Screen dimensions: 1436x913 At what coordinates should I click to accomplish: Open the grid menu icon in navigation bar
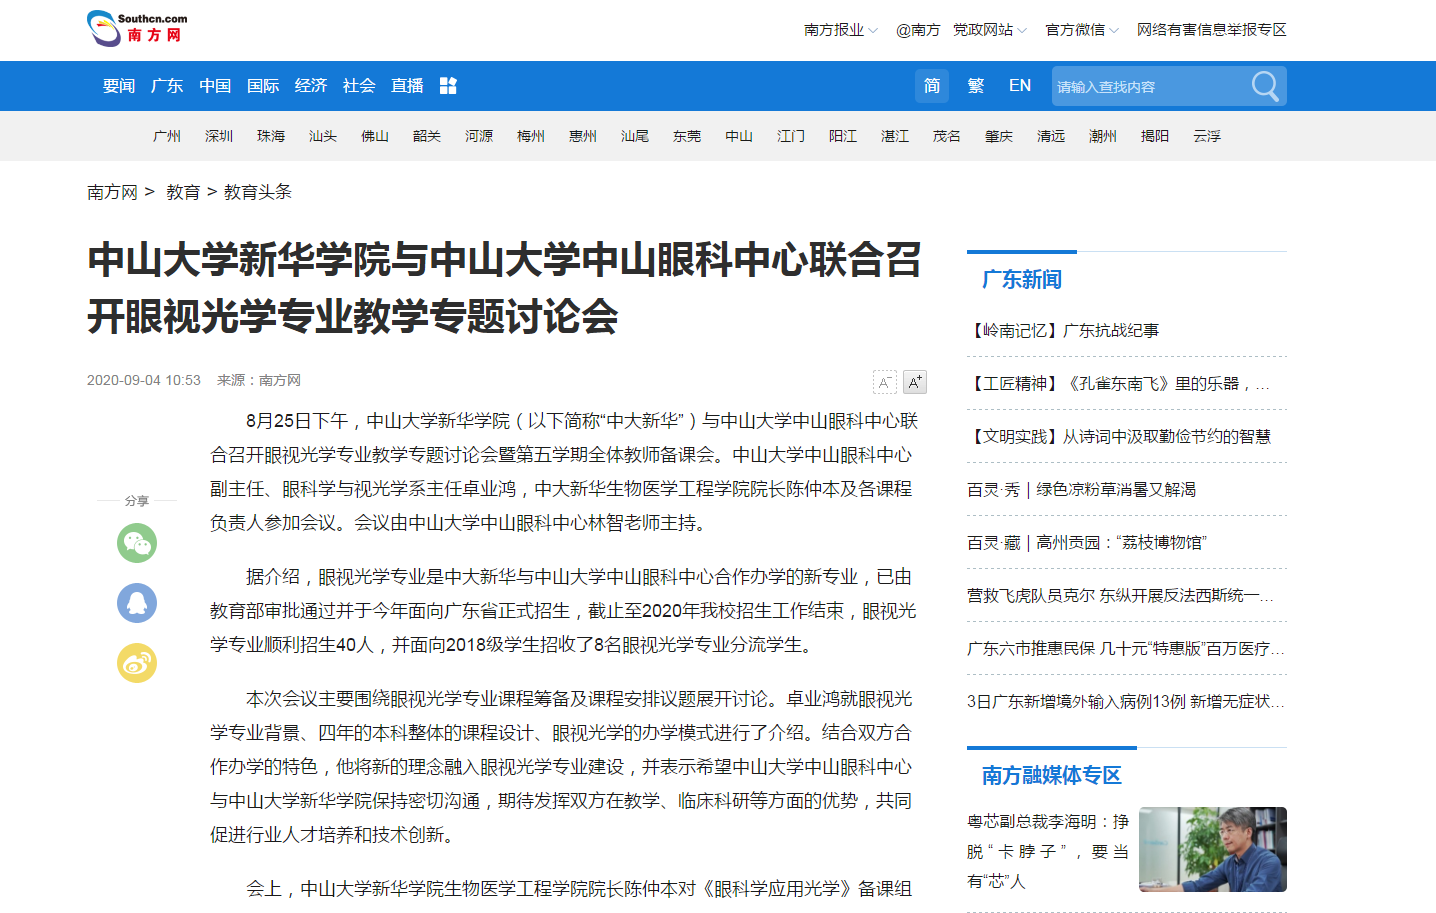point(448,86)
